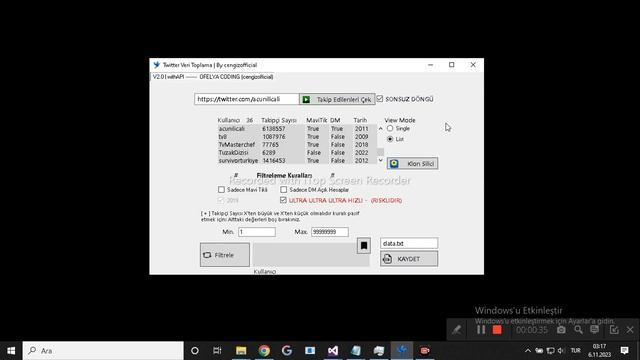640x360 pixels.
Task: Take a screenshot with camera icon
Action: pyautogui.click(x=561, y=330)
